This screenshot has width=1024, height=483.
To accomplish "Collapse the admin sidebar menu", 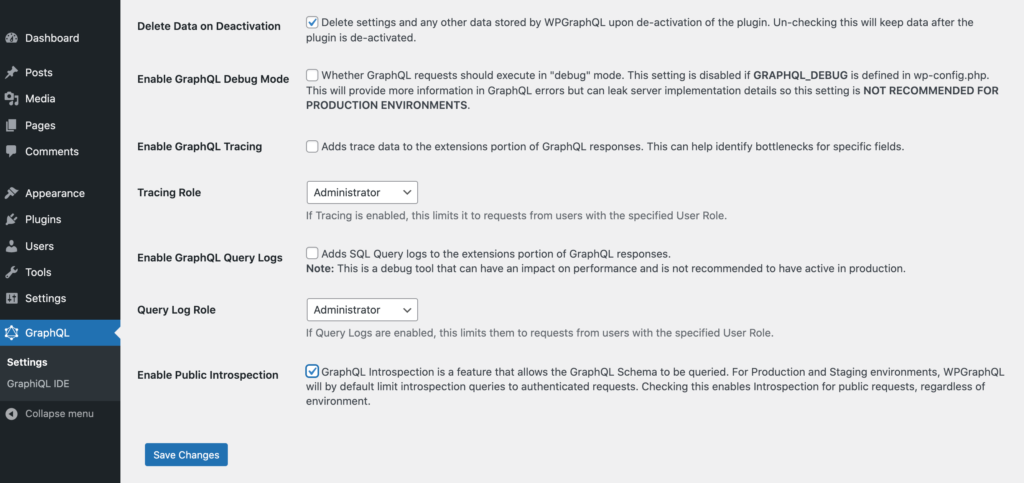I will click(x=50, y=414).
